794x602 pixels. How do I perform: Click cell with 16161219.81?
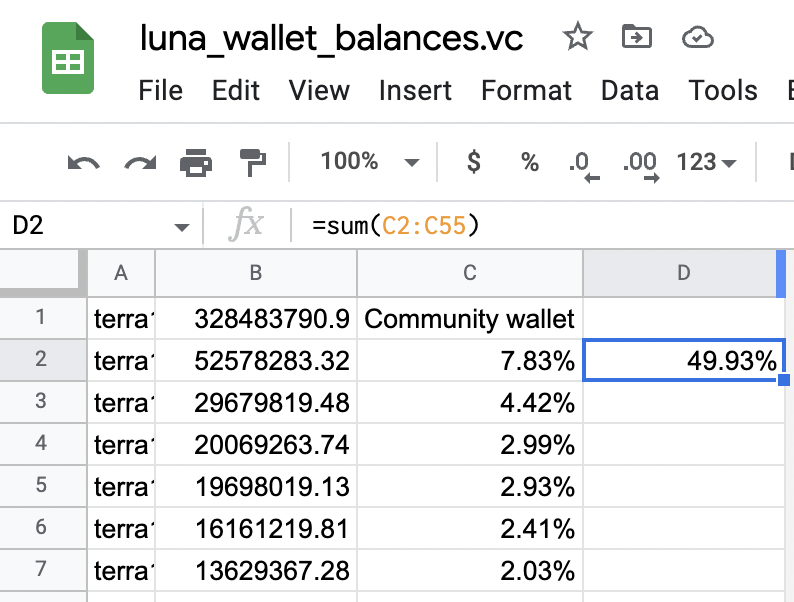256,528
